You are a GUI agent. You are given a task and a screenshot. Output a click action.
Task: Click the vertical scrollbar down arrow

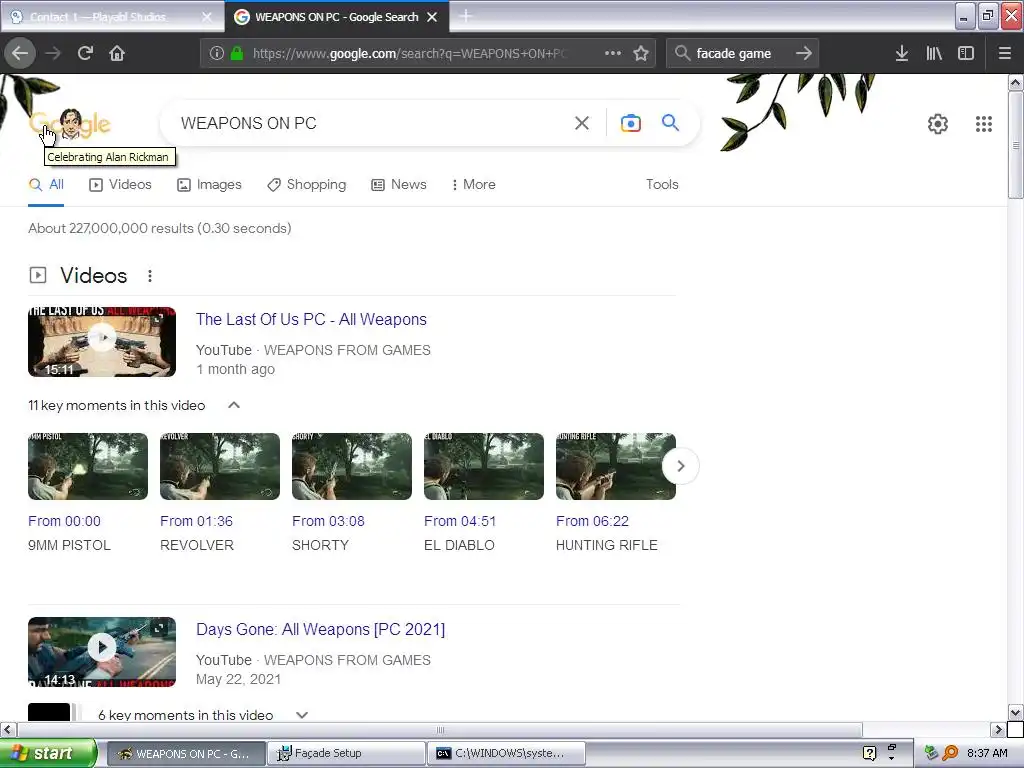click(x=1015, y=712)
